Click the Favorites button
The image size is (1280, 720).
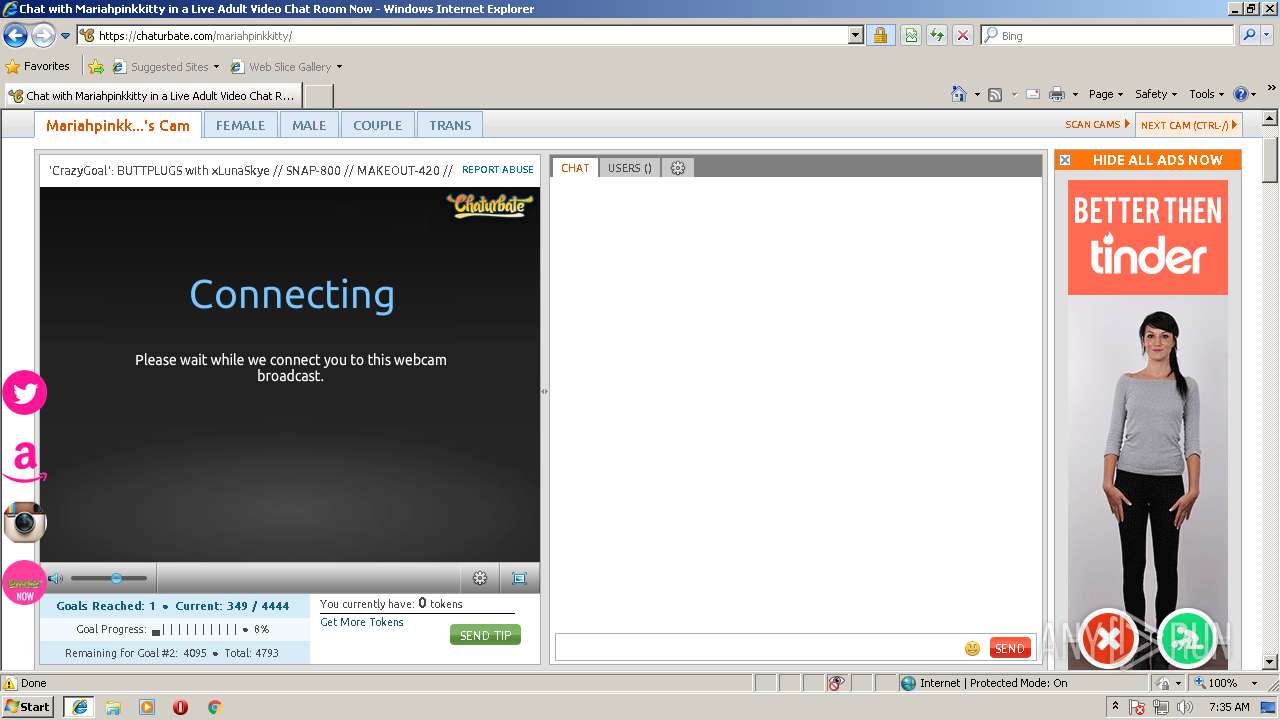tap(37, 67)
